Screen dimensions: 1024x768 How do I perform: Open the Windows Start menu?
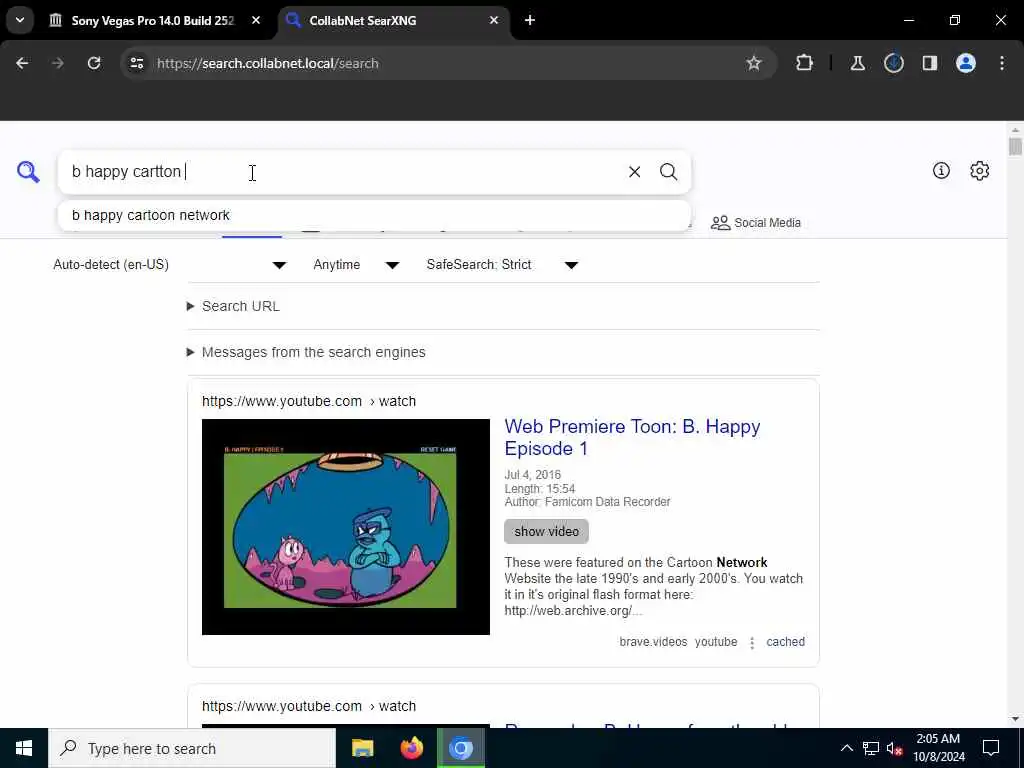[24, 748]
